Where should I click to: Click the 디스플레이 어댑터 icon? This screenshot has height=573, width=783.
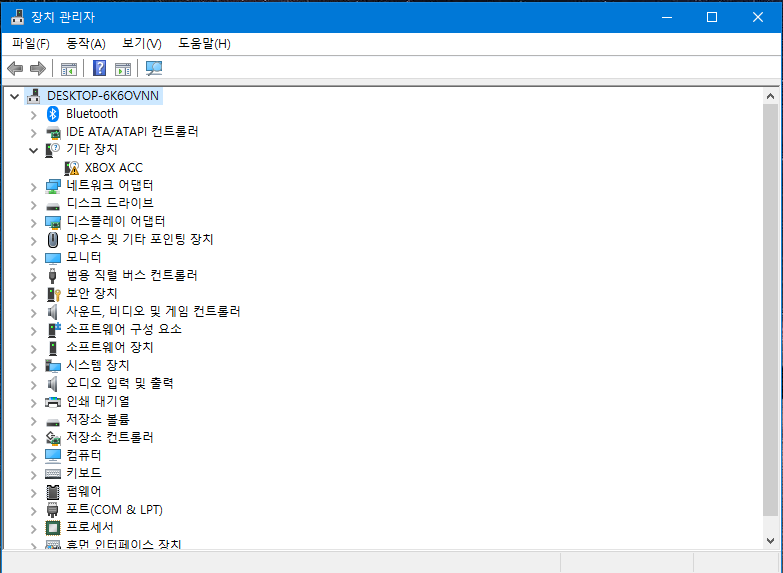tap(53, 222)
